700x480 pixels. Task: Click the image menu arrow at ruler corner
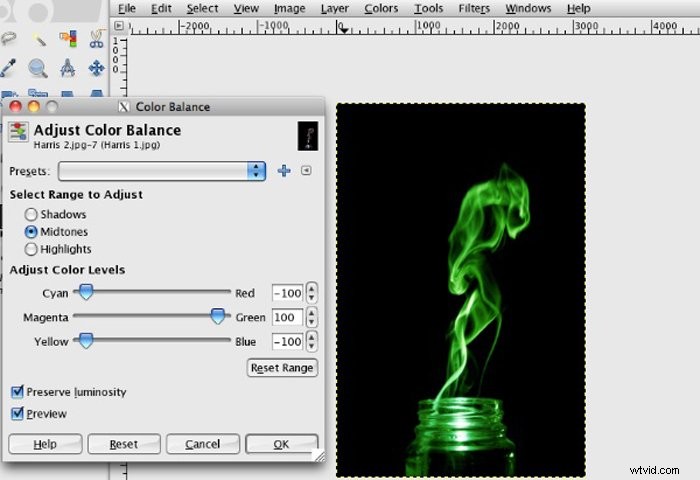pyautogui.click(x=119, y=26)
